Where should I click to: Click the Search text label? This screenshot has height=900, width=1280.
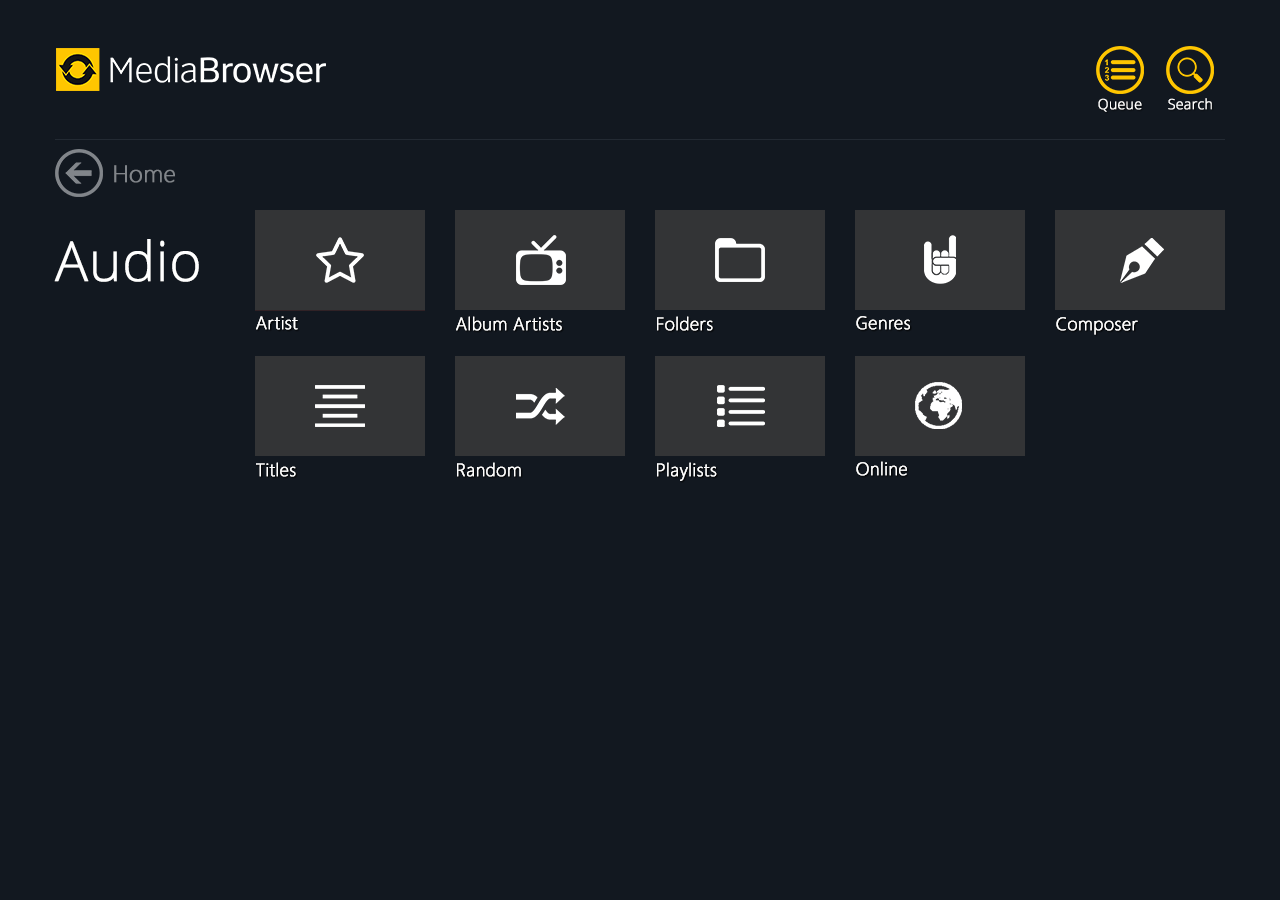1190,105
